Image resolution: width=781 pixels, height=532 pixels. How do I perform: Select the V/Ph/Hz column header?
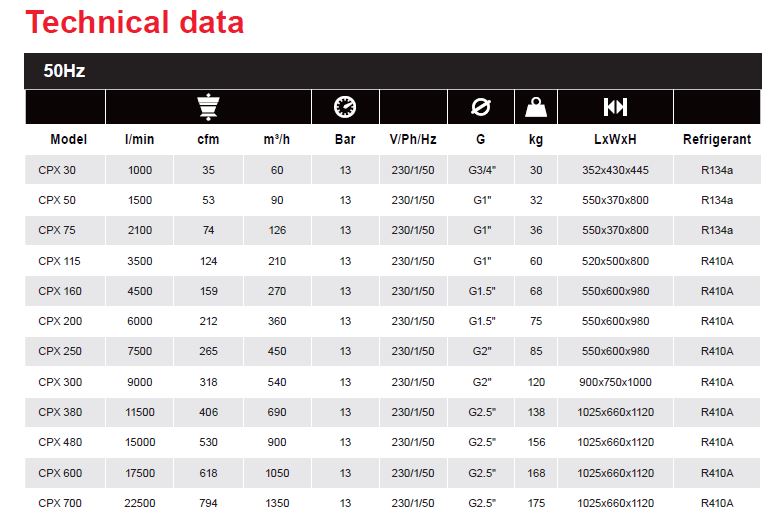[413, 139]
